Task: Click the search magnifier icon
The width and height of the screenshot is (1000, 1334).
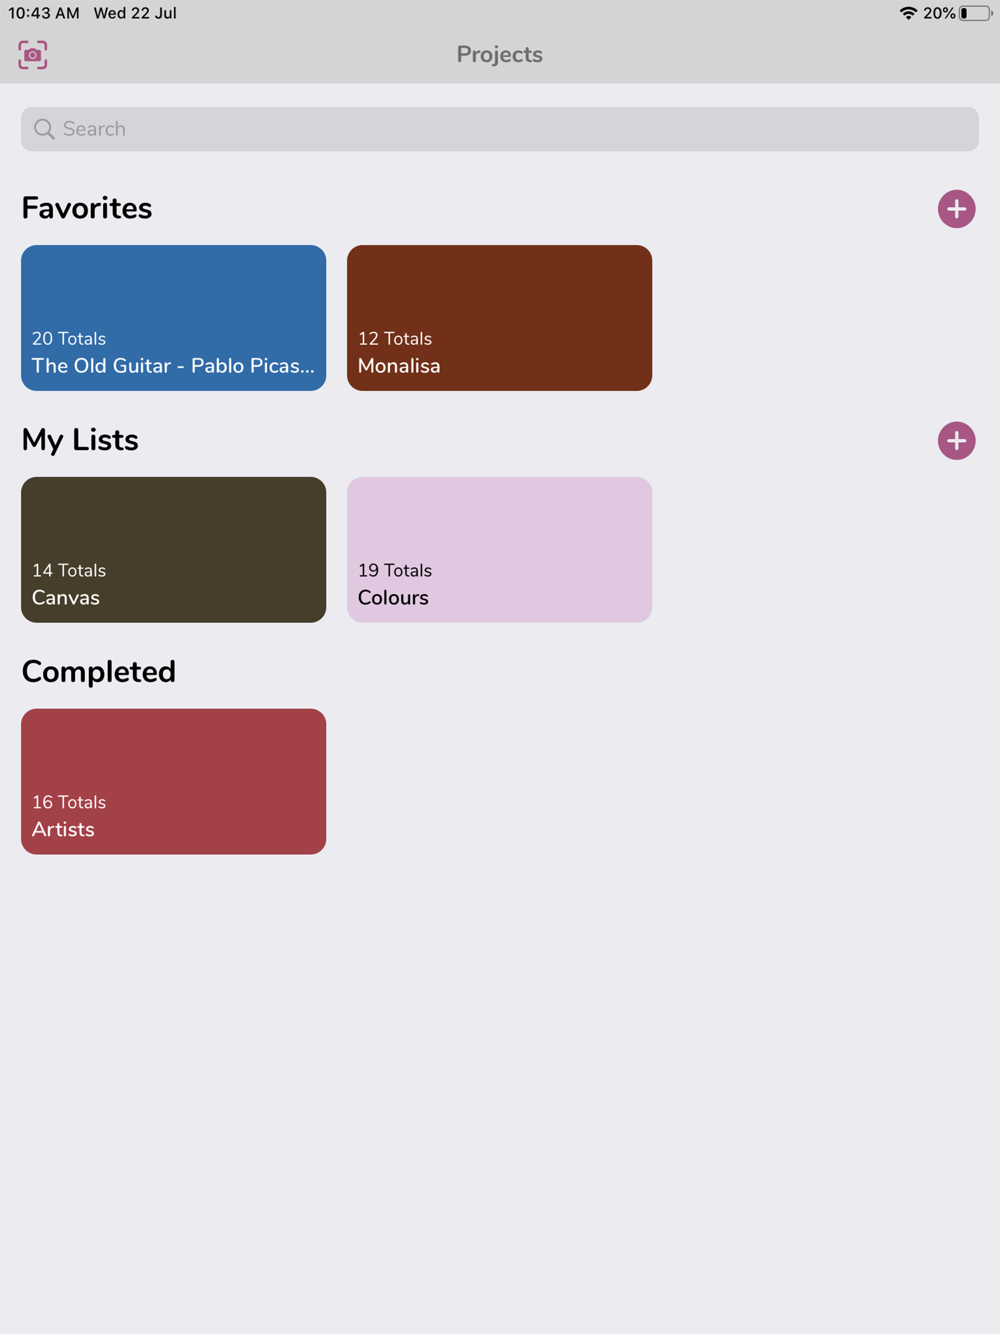Action: tap(44, 129)
